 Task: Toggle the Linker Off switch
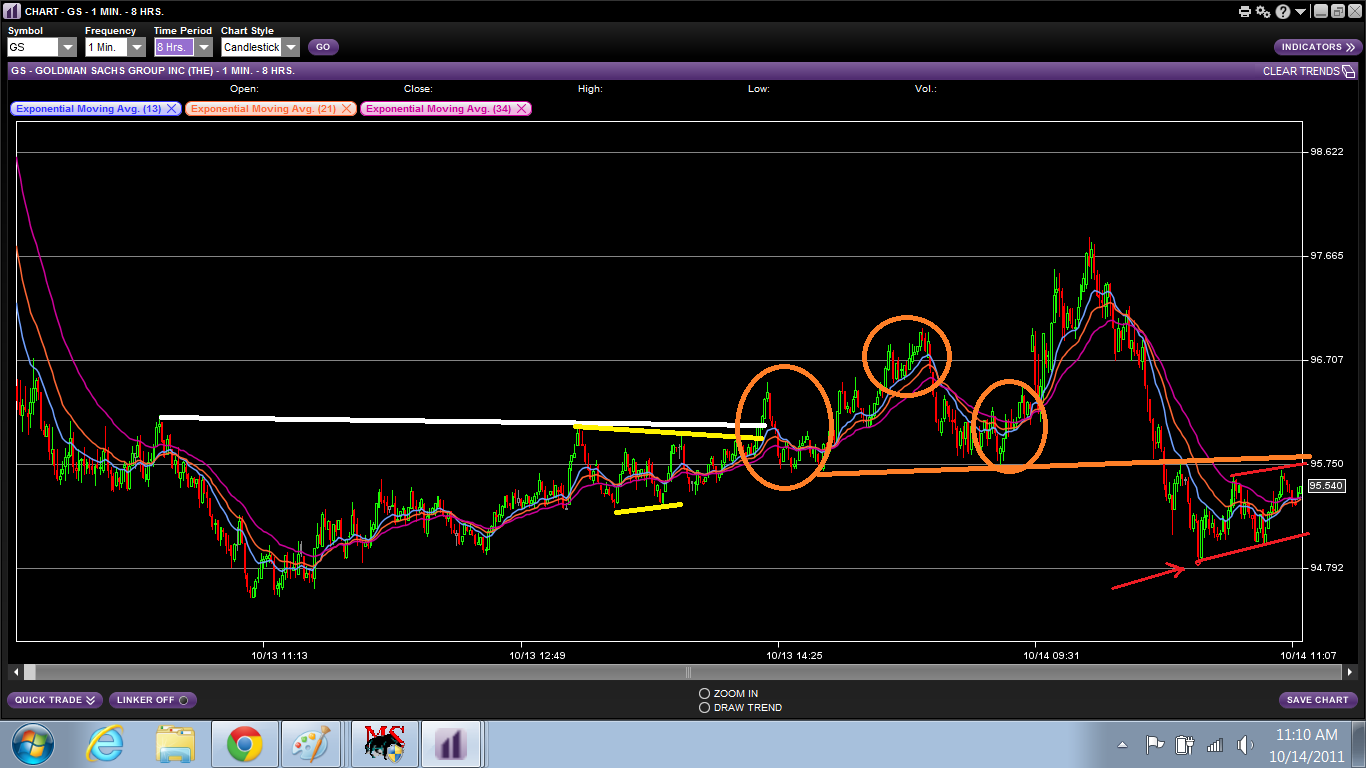tap(153, 700)
